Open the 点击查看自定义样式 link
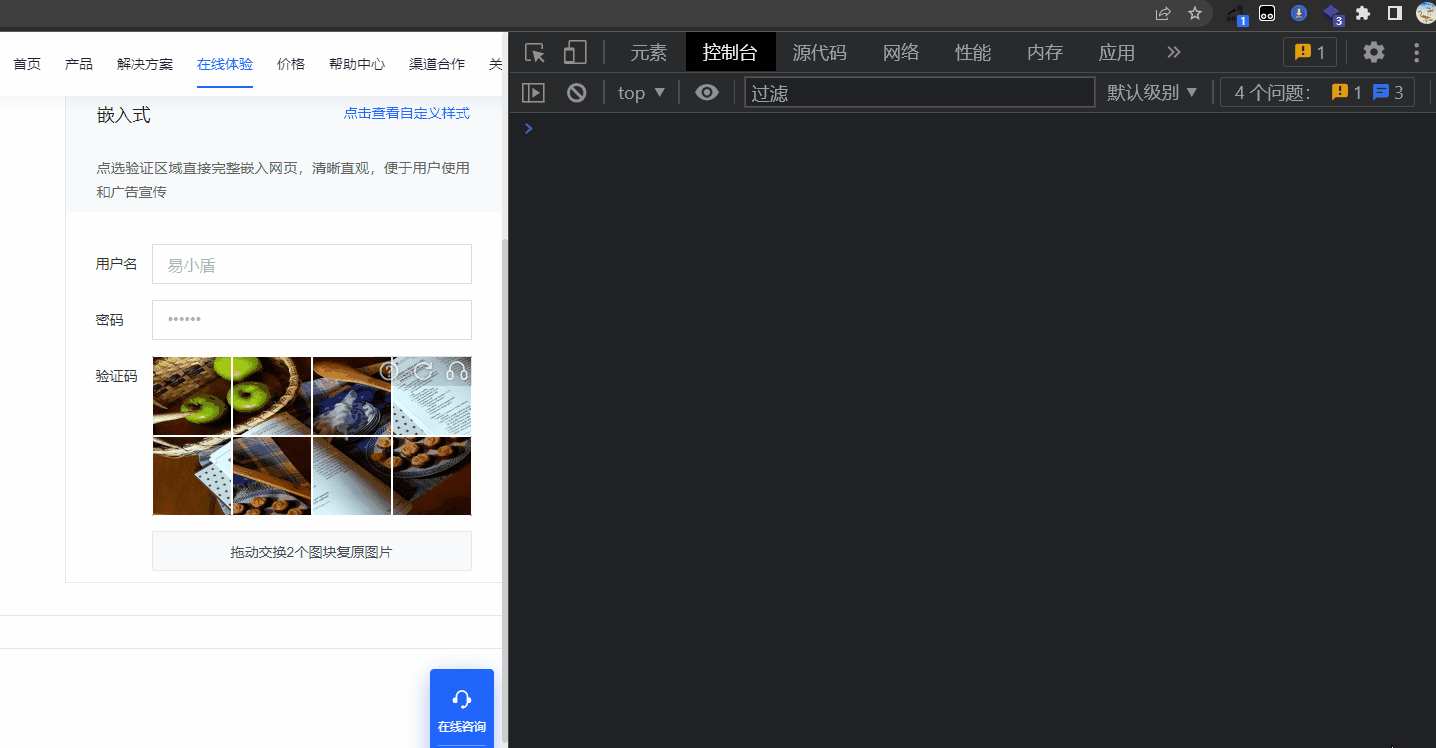Image resolution: width=1436 pixels, height=748 pixels. click(406, 114)
